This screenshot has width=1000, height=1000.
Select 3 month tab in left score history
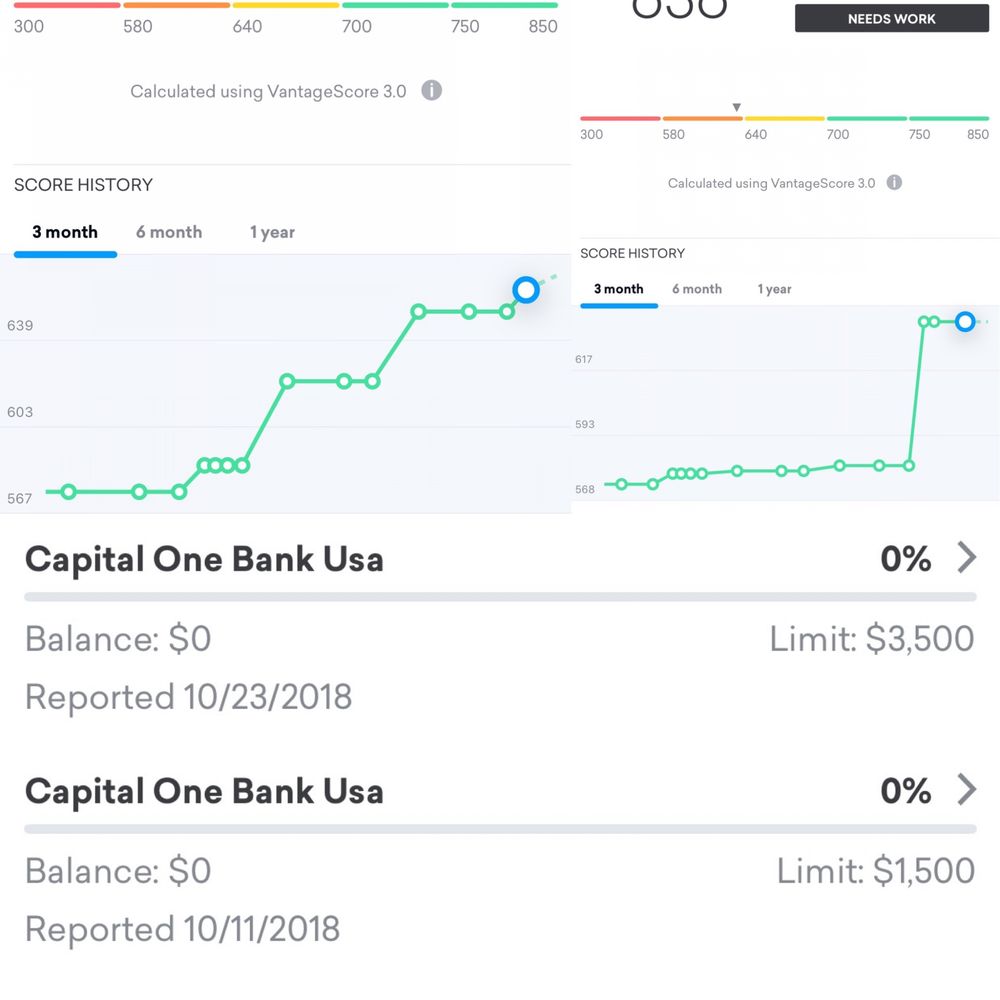tap(65, 232)
